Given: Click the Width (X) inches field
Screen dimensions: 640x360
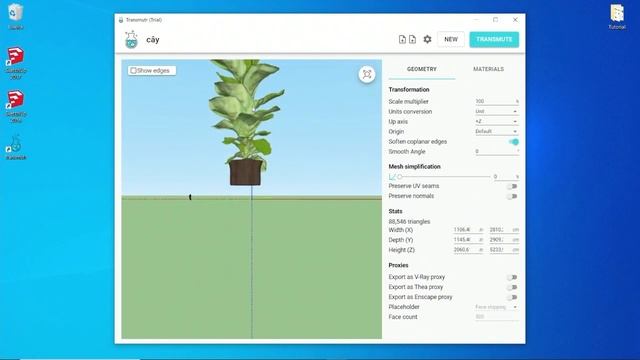Looking at the screenshot, I should coord(468,230).
